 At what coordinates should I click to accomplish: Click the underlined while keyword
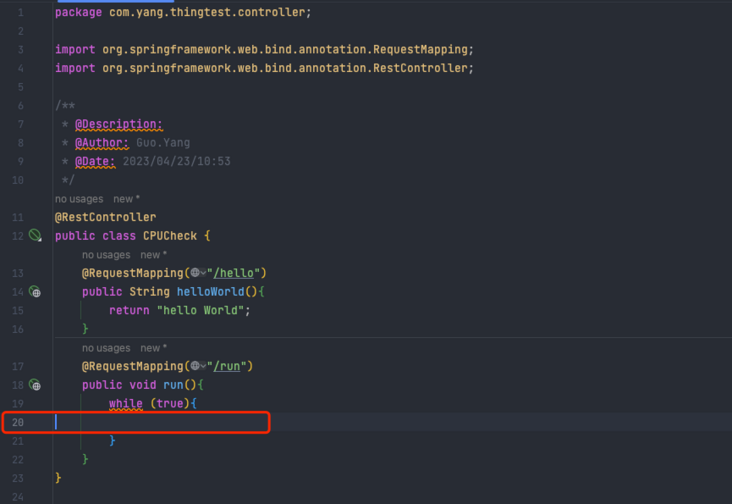pos(126,403)
